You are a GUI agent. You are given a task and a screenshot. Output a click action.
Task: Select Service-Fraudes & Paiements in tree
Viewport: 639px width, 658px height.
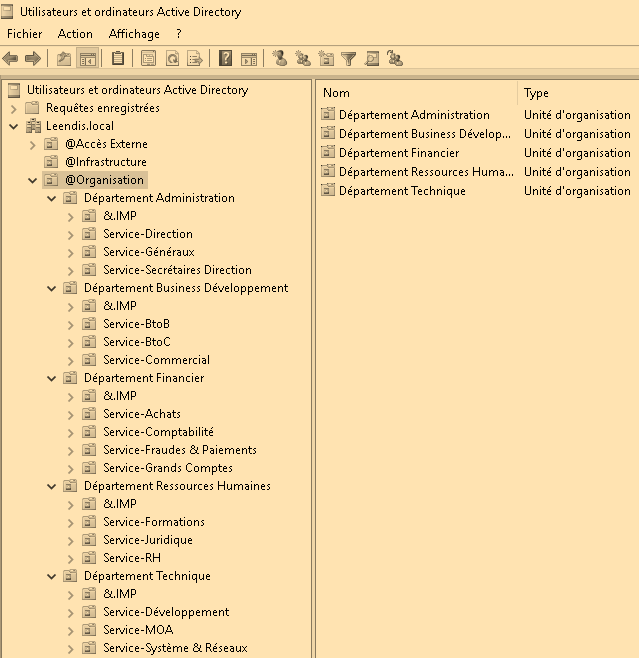180,450
